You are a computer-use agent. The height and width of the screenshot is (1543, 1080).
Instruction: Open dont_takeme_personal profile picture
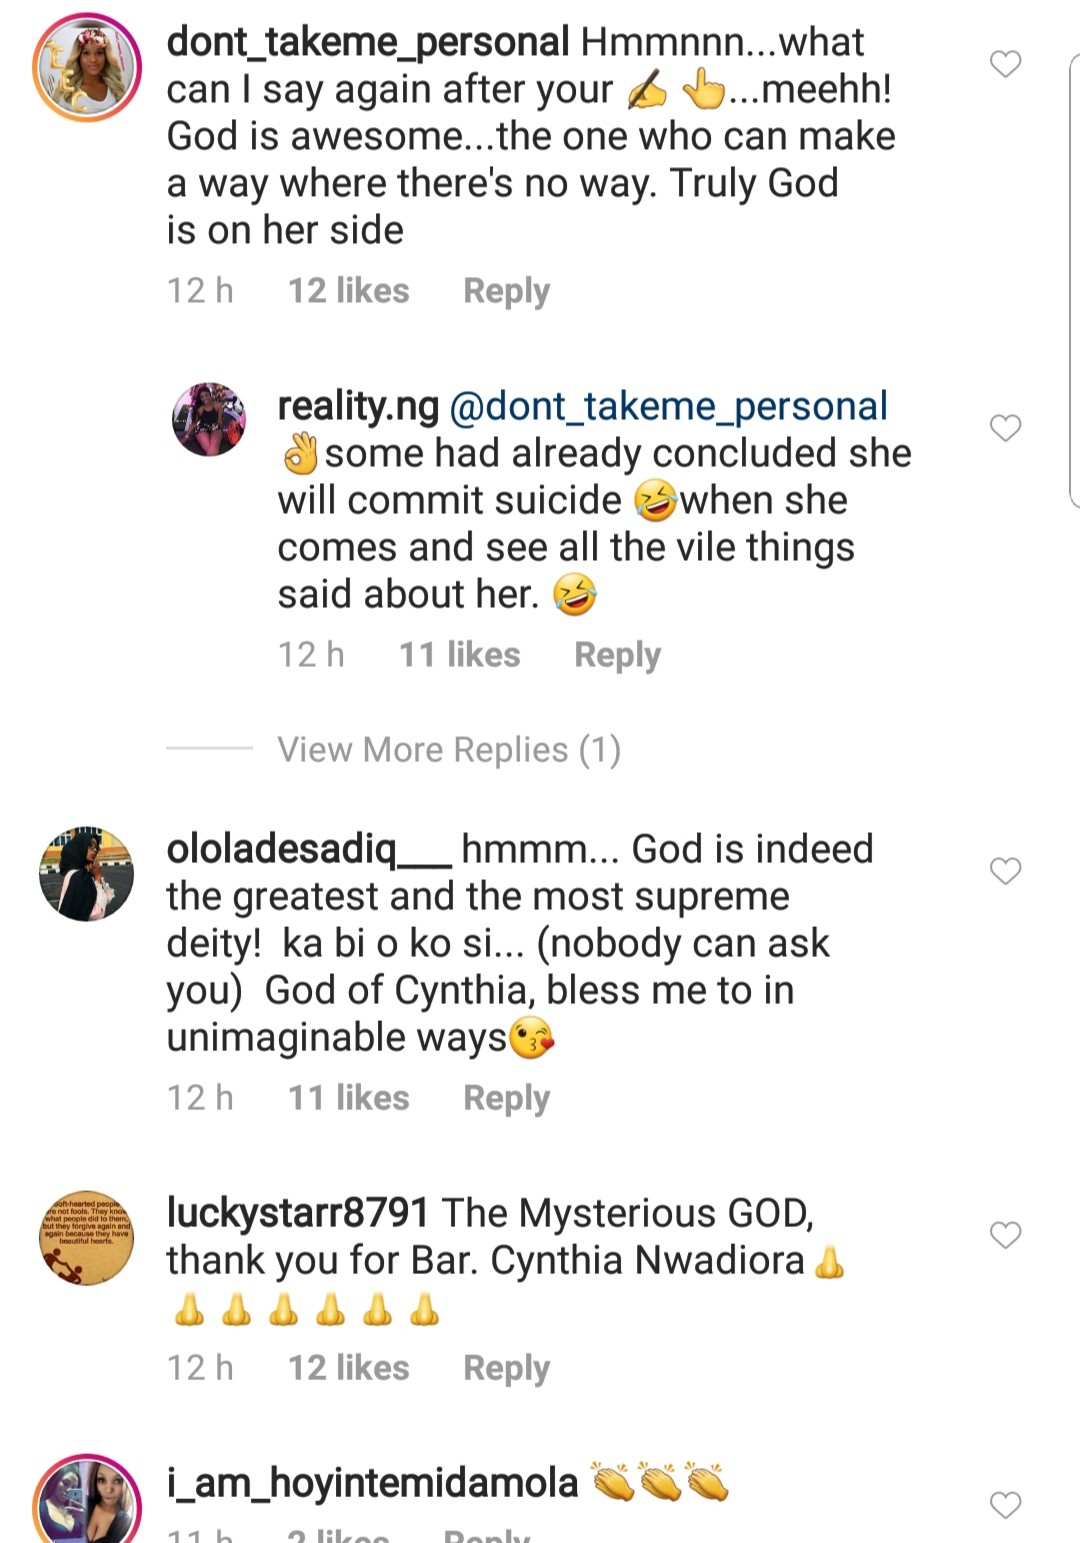click(x=87, y=68)
